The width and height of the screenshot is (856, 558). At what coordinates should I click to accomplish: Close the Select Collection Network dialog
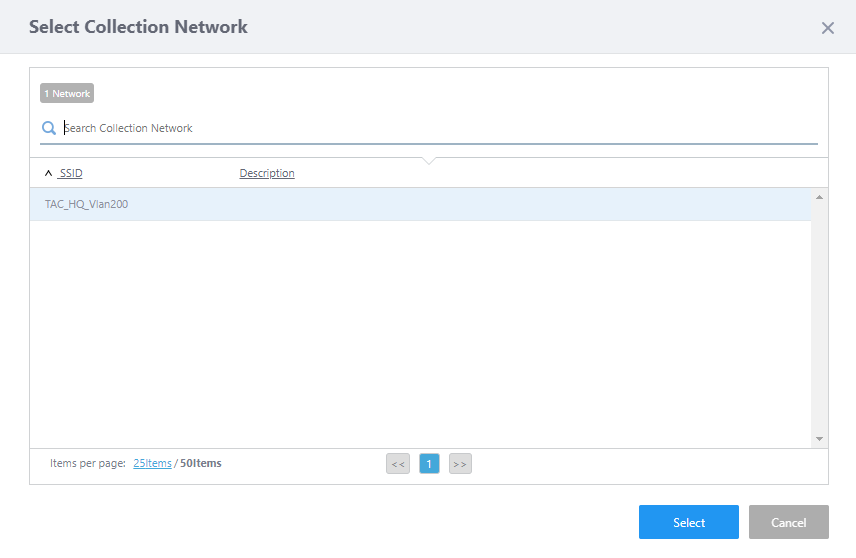(828, 28)
